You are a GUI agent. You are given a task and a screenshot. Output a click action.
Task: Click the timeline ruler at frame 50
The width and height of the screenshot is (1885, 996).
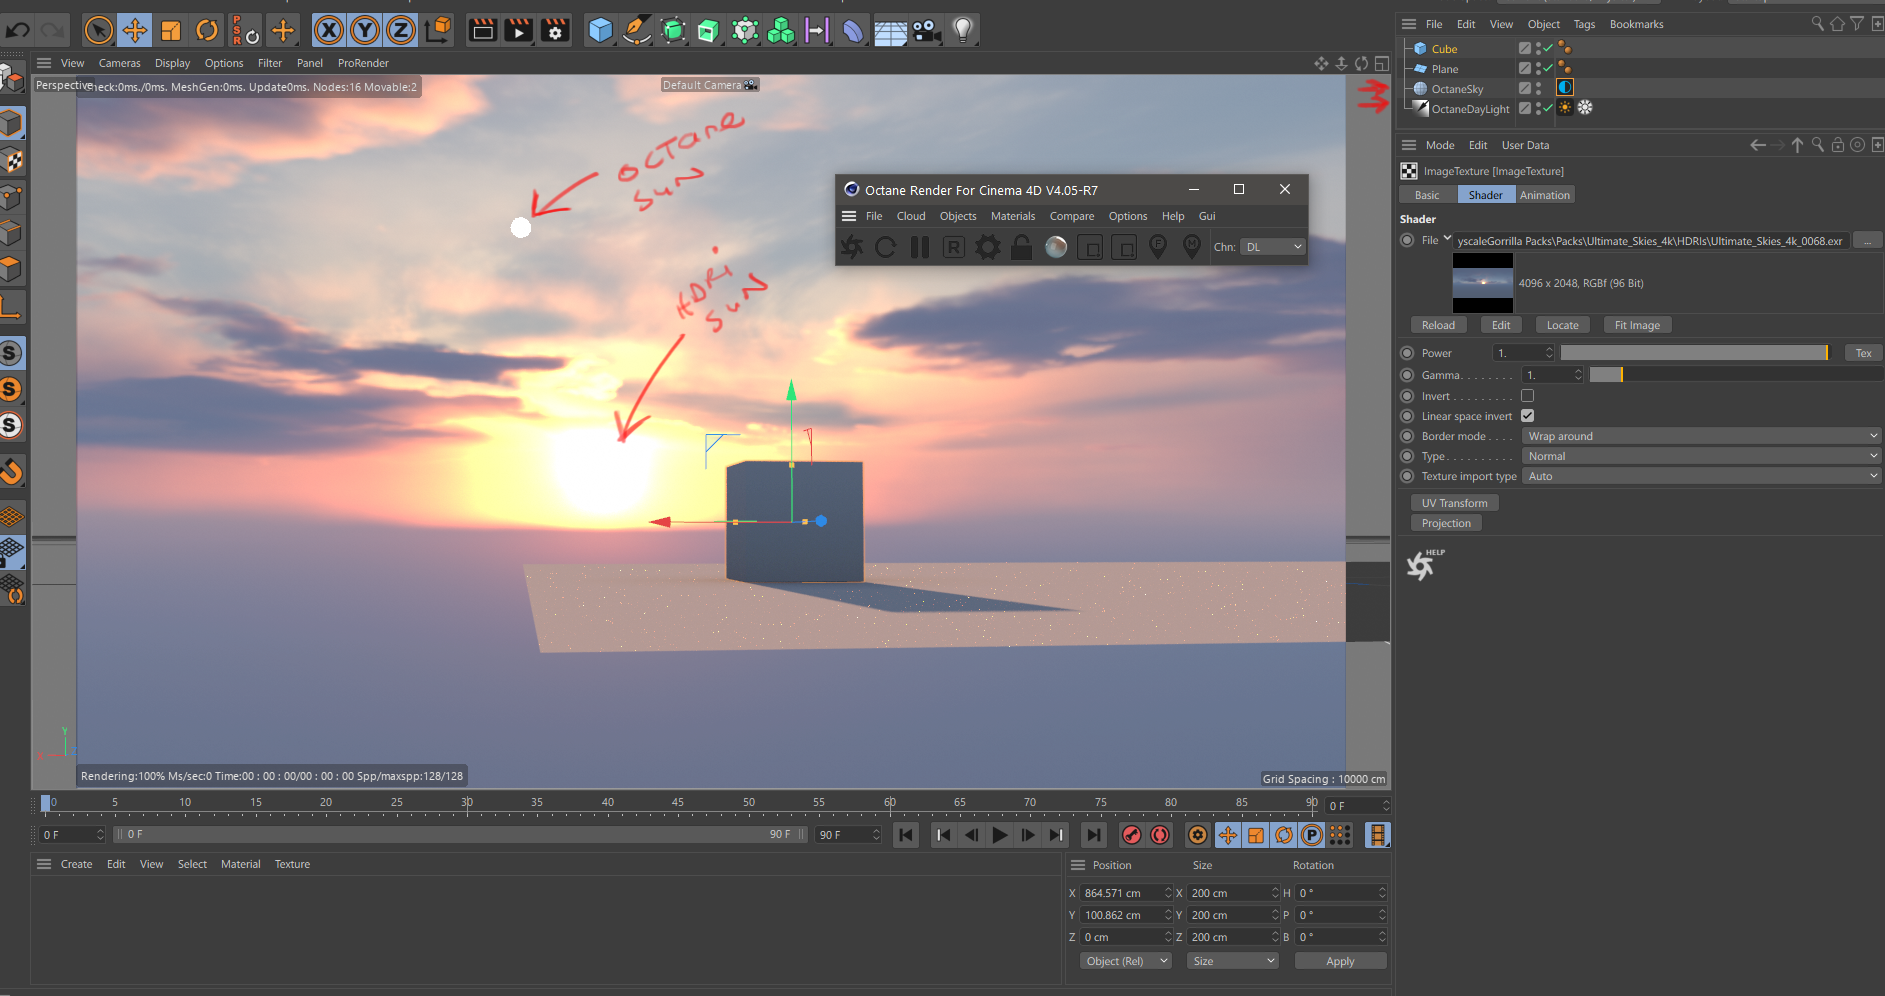pyautogui.click(x=749, y=803)
